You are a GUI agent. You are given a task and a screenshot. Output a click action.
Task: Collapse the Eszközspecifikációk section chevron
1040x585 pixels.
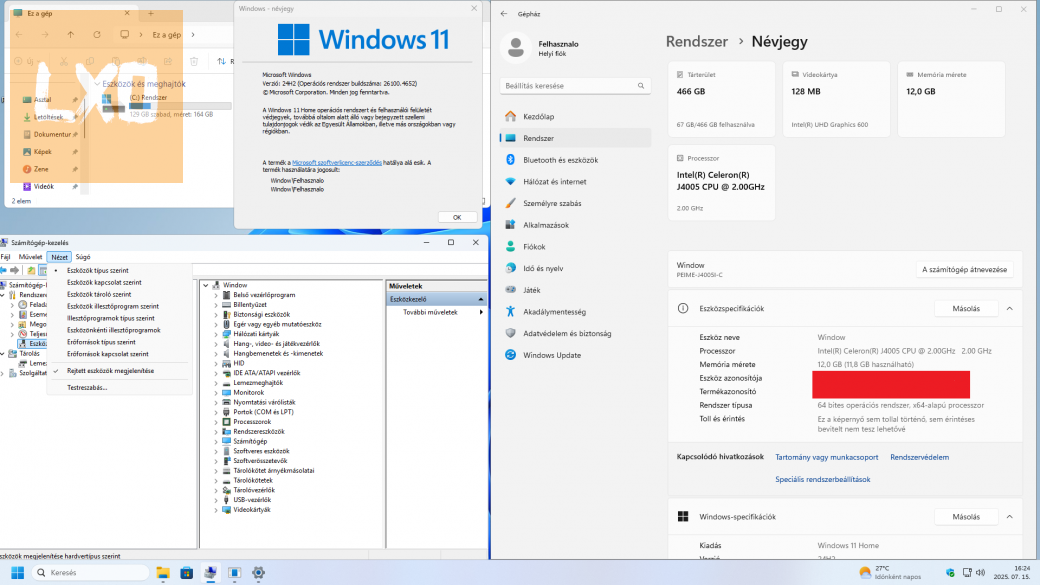1009,309
